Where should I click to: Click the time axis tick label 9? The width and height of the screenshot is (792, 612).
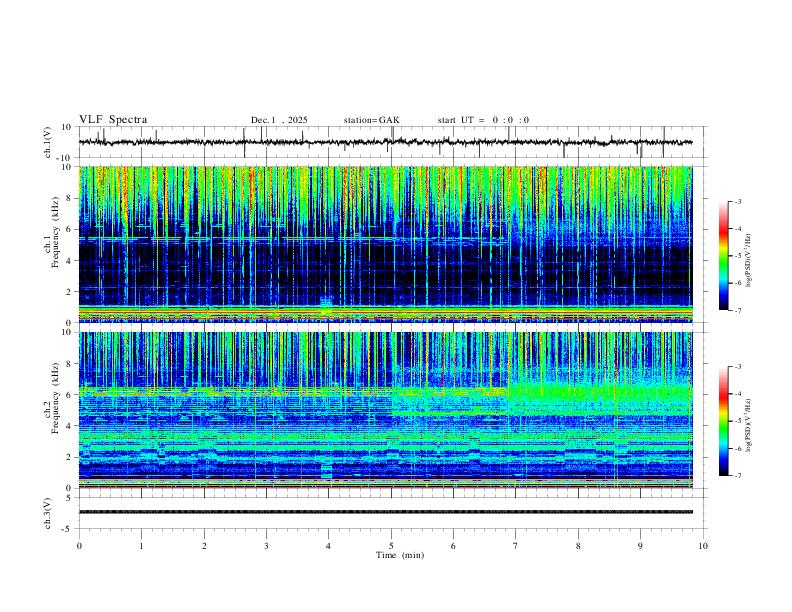pyautogui.click(x=640, y=546)
